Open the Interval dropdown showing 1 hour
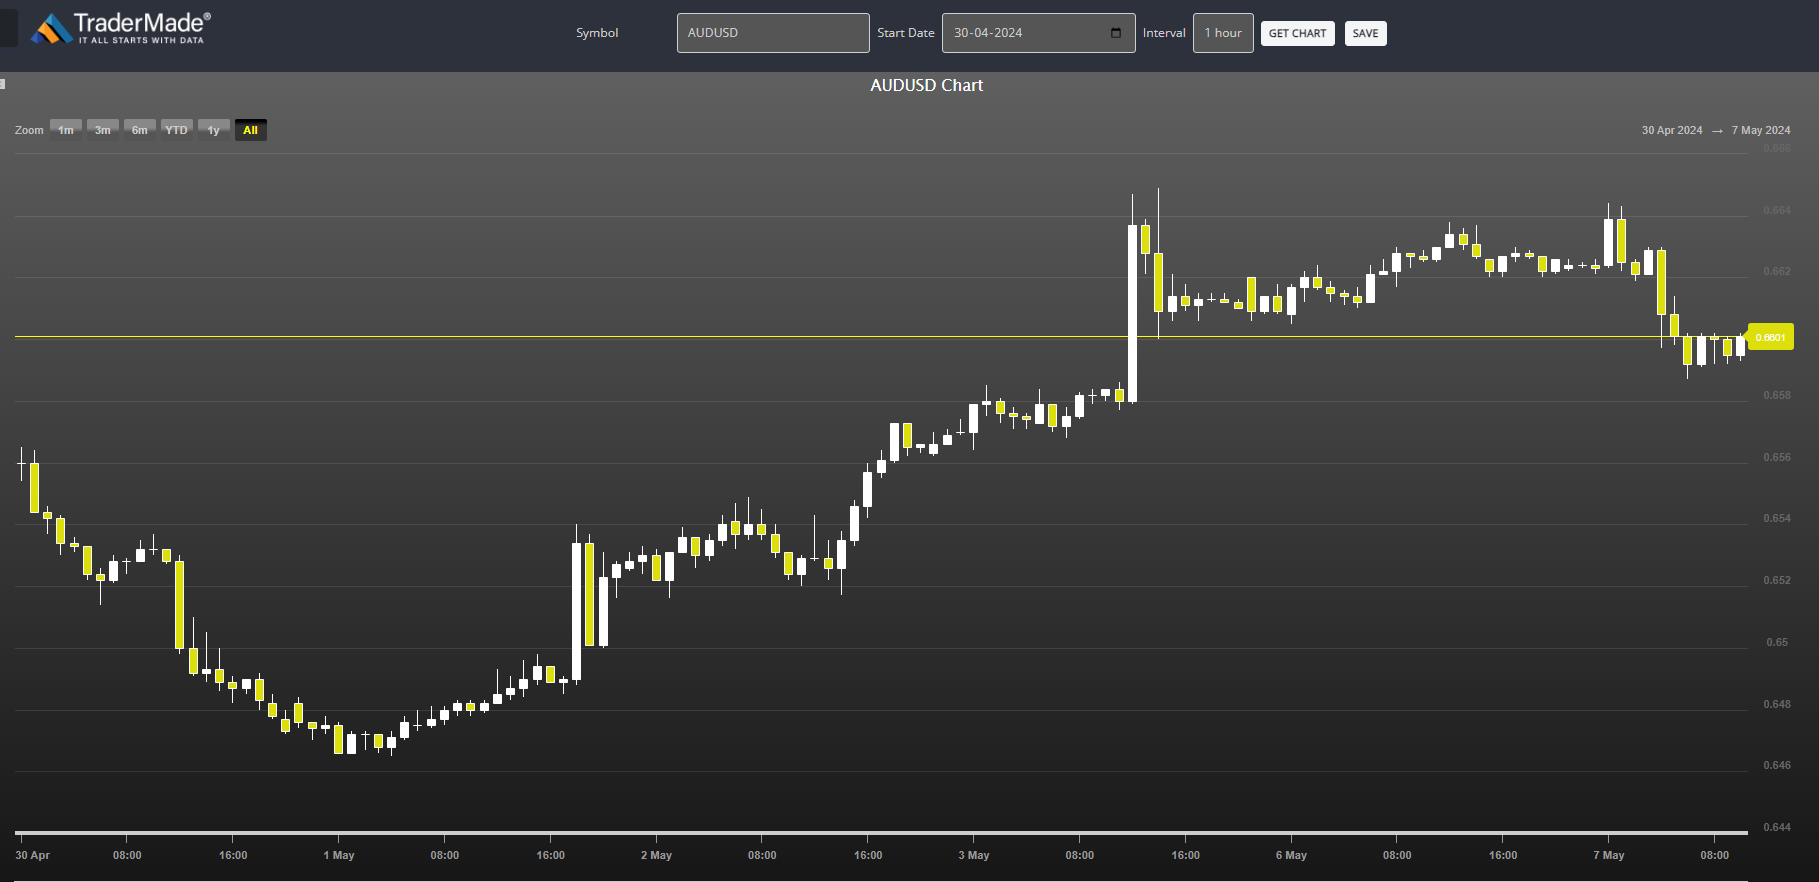 pyautogui.click(x=1223, y=33)
